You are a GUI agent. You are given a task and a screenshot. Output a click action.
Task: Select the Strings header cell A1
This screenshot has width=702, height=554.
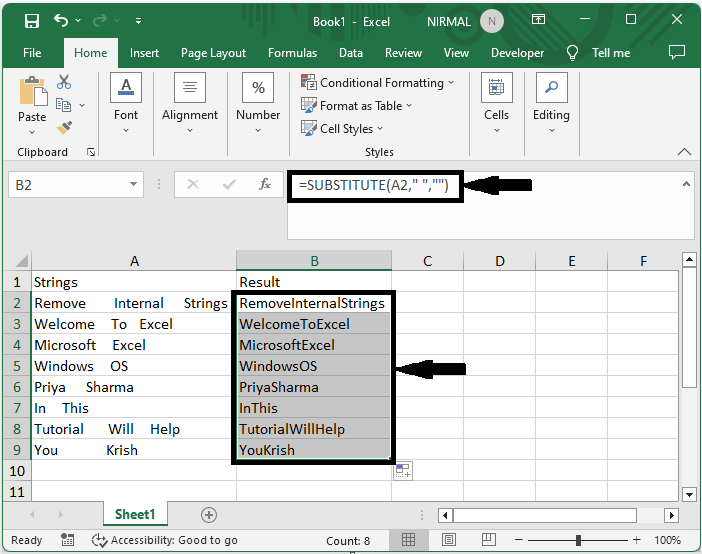134,282
